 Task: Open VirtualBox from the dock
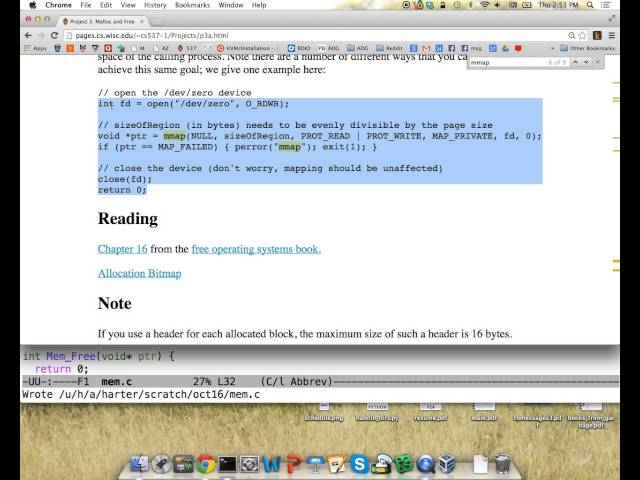pos(447,464)
